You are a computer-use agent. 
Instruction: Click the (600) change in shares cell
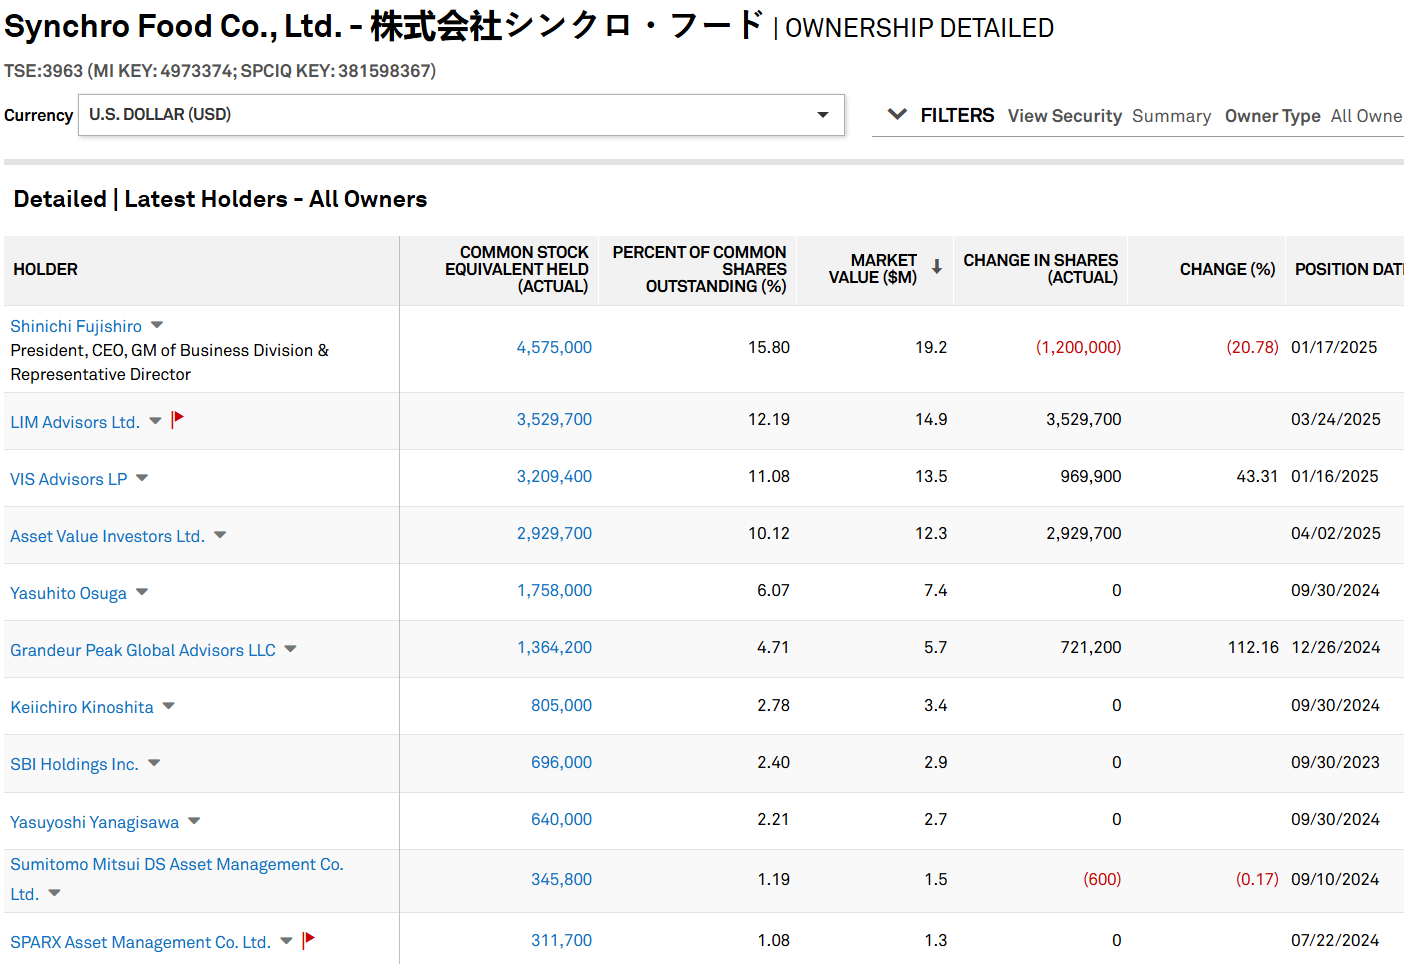[x=1102, y=879]
